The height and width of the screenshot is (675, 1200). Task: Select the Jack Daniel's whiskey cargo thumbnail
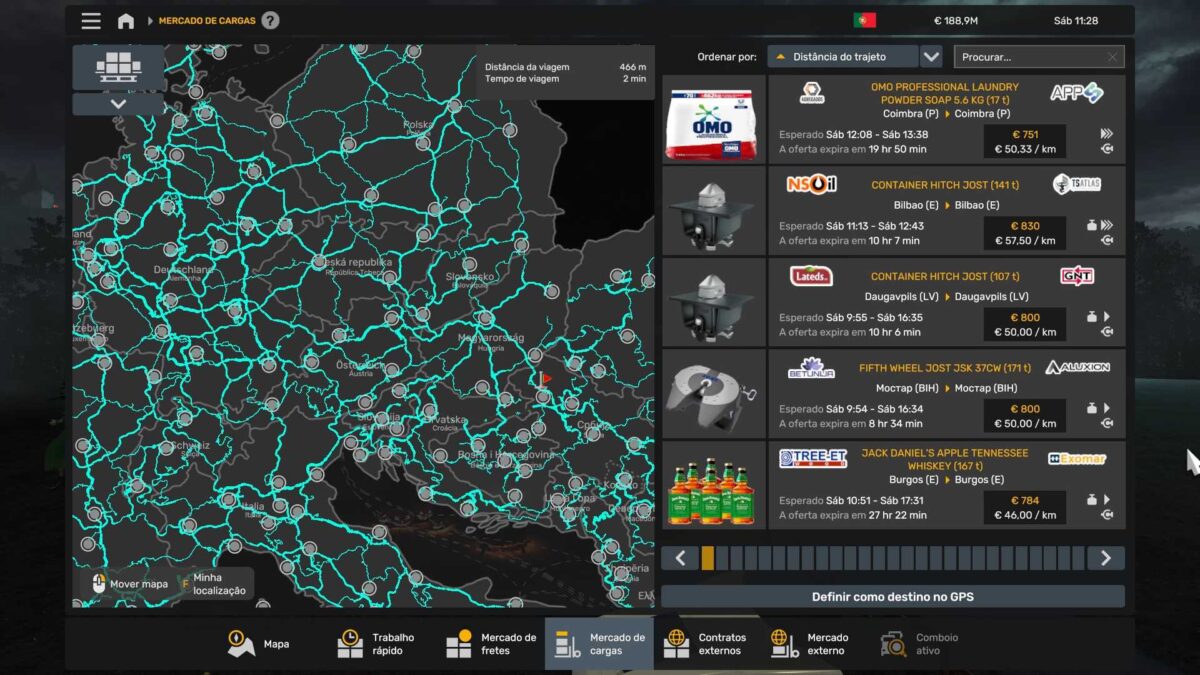tap(713, 486)
